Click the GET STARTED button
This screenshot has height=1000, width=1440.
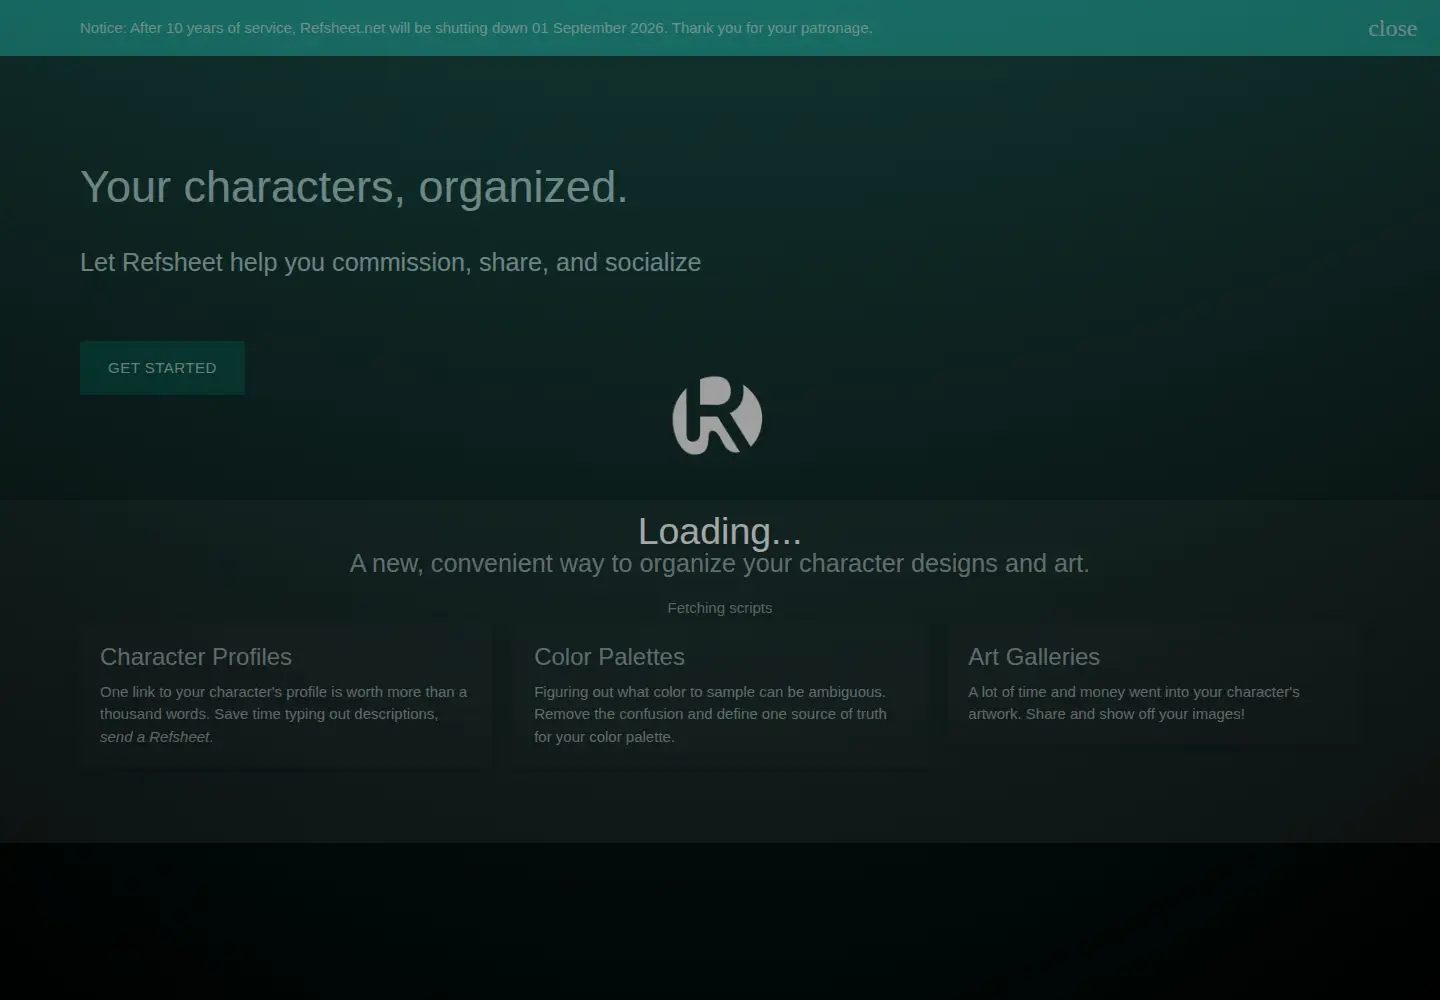pyautogui.click(x=162, y=368)
